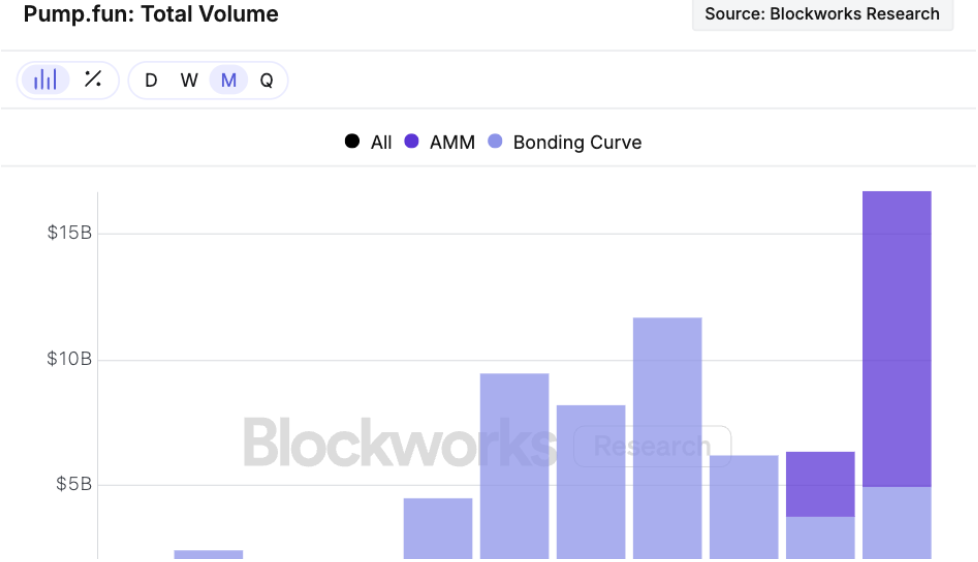Set the interval to D (daily)

pyautogui.click(x=151, y=80)
